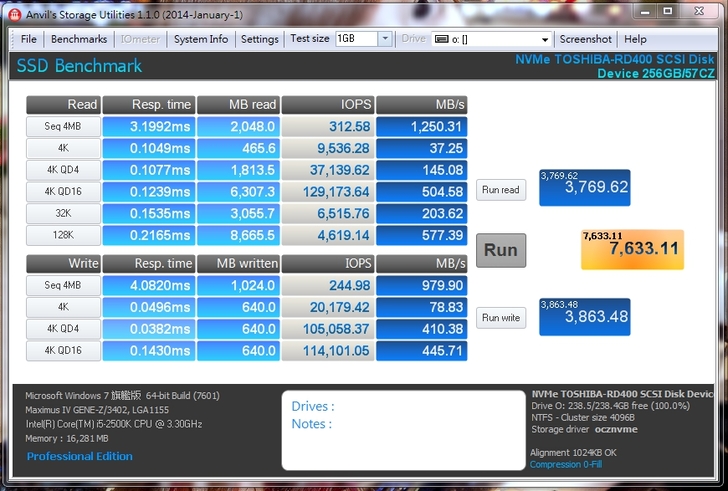Viewport: 728px width, 491px height.
Task: Expand the Drive selection dropdown
Action: point(545,39)
